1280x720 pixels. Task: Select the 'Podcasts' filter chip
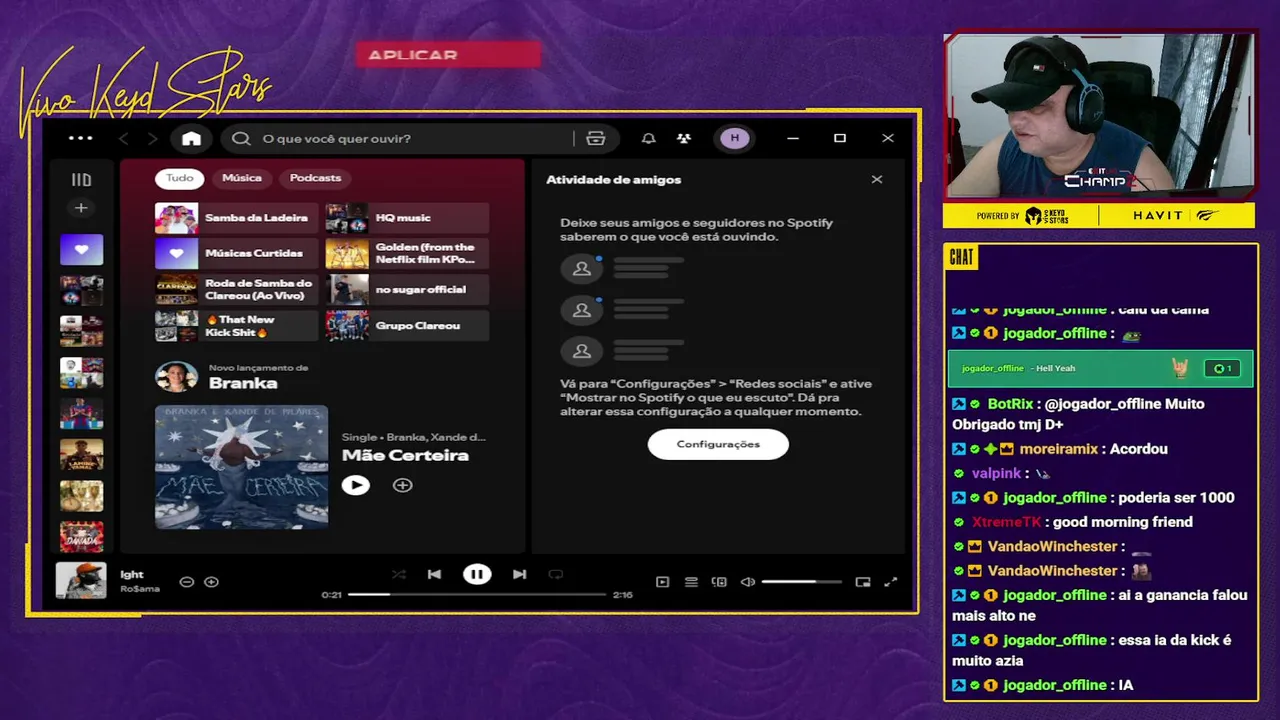pyautogui.click(x=315, y=178)
